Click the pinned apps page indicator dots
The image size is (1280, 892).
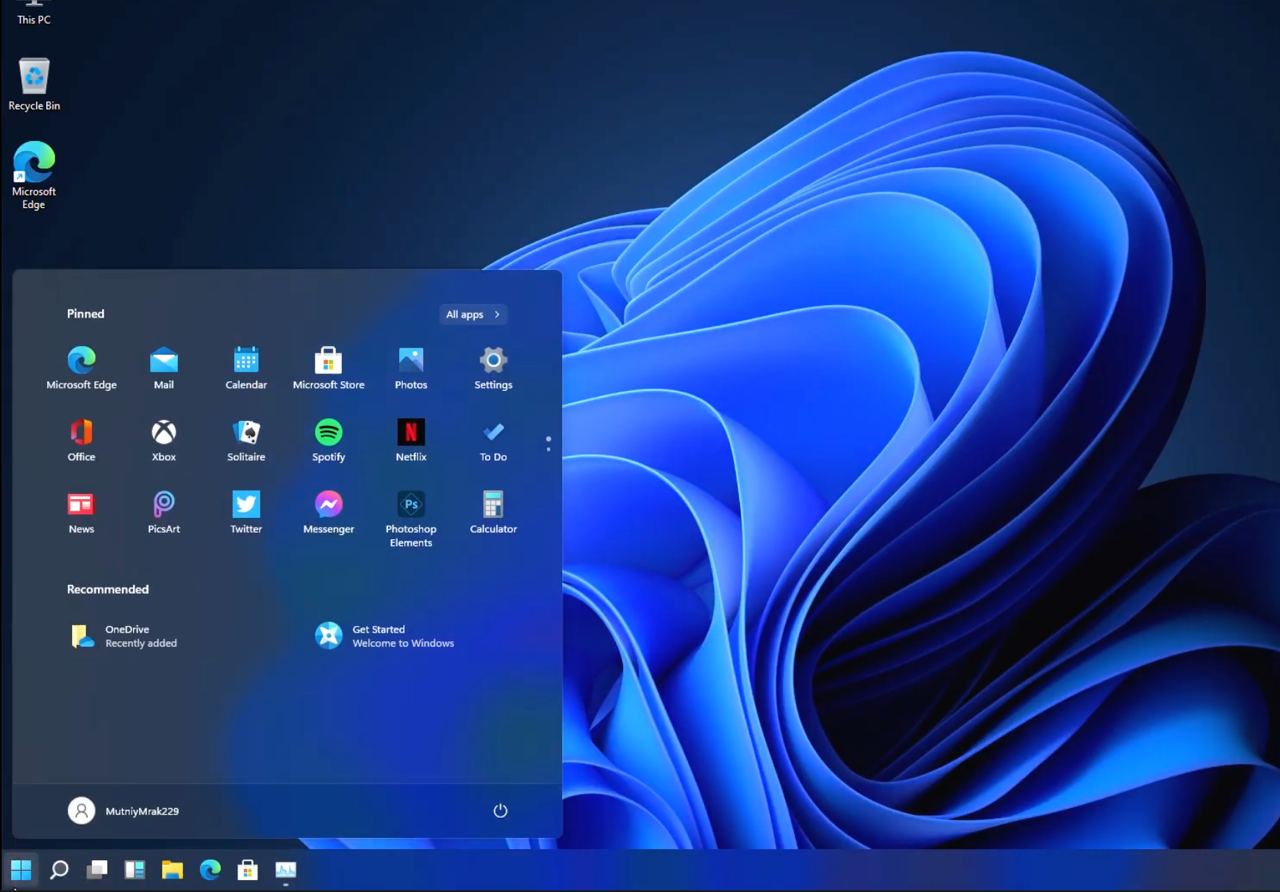click(x=548, y=443)
